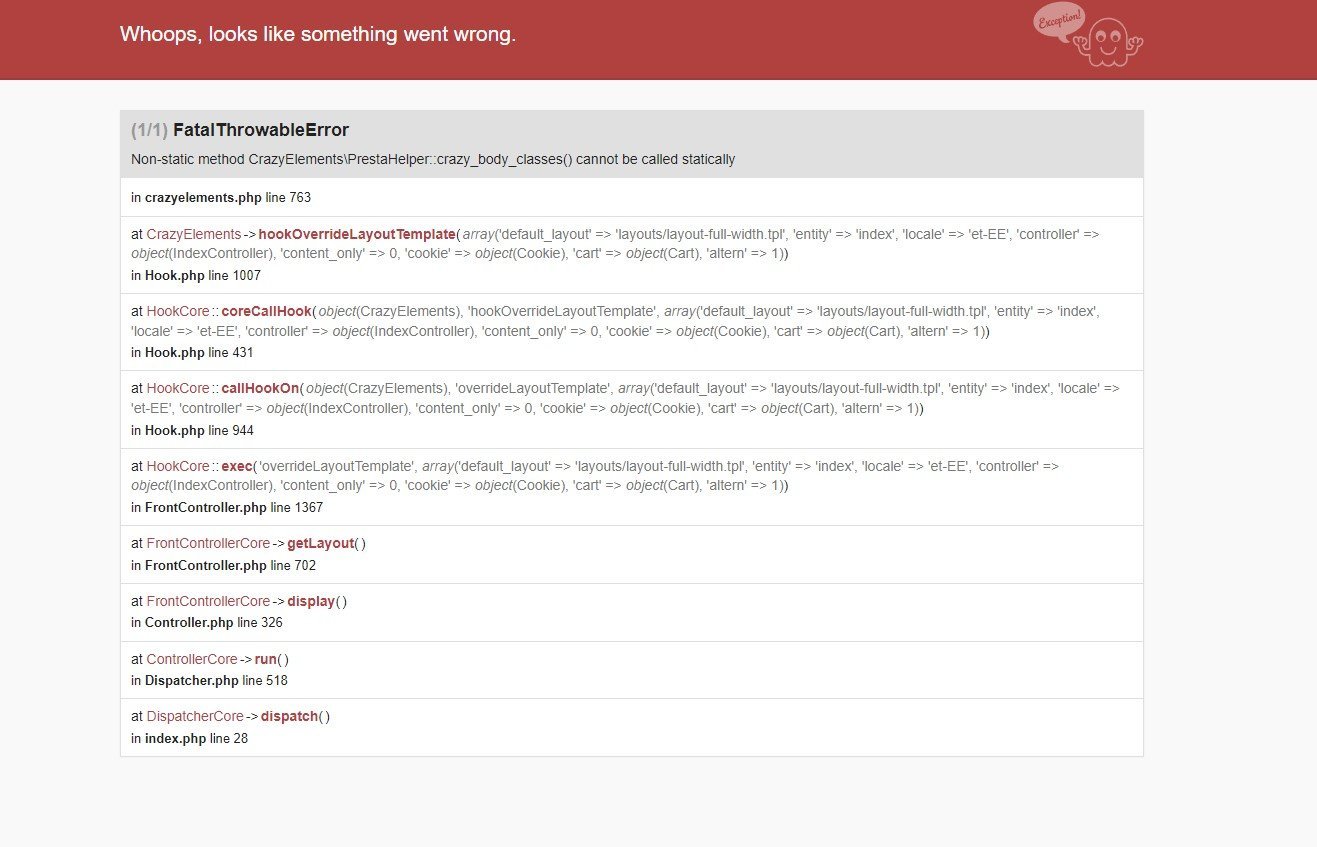Click the DispatcherCore class link

(195, 716)
